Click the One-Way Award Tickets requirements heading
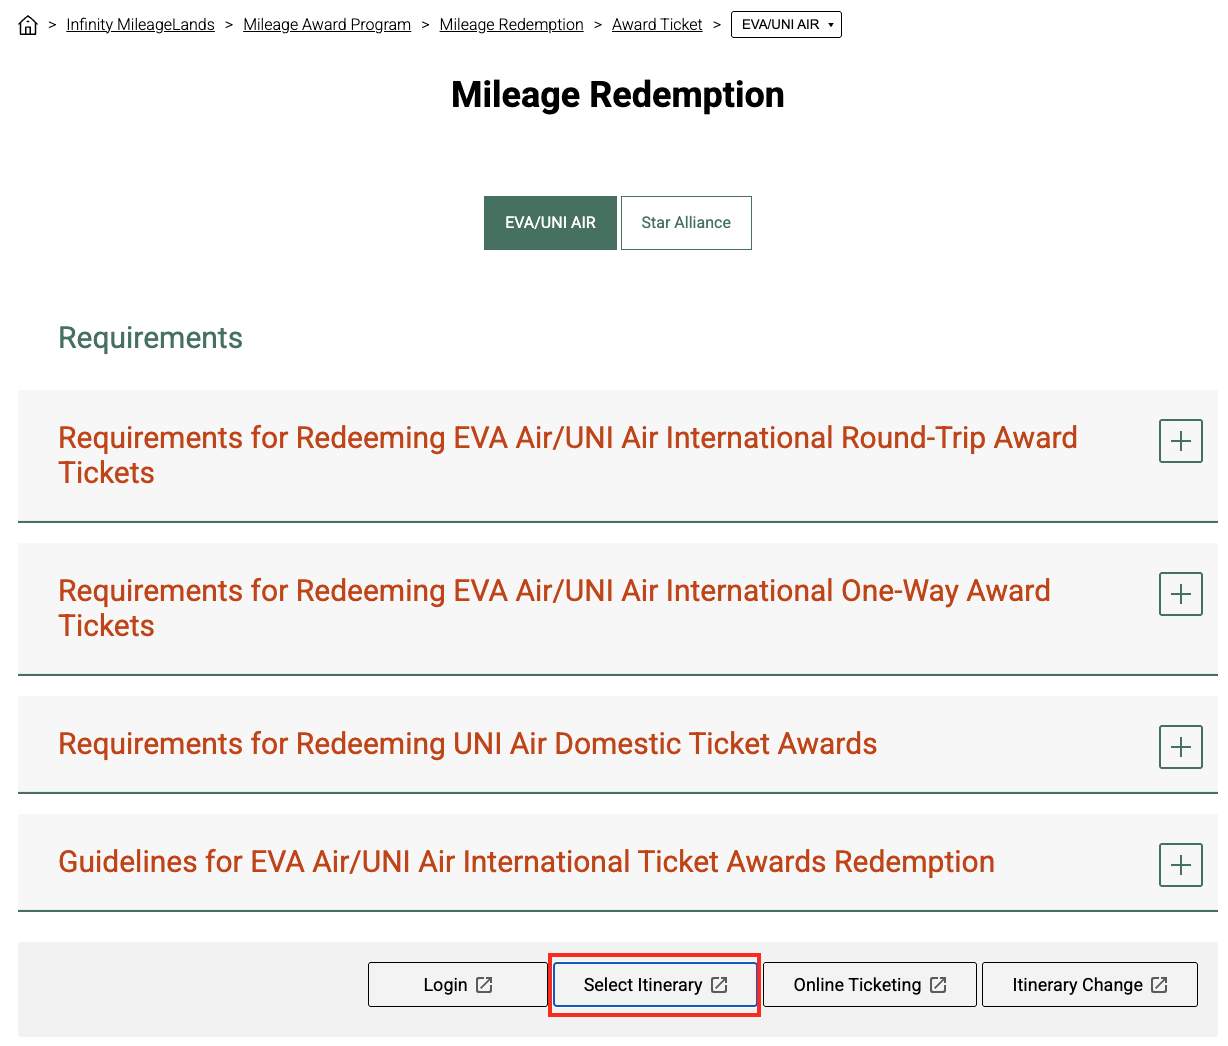 pyautogui.click(x=554, y=608)
